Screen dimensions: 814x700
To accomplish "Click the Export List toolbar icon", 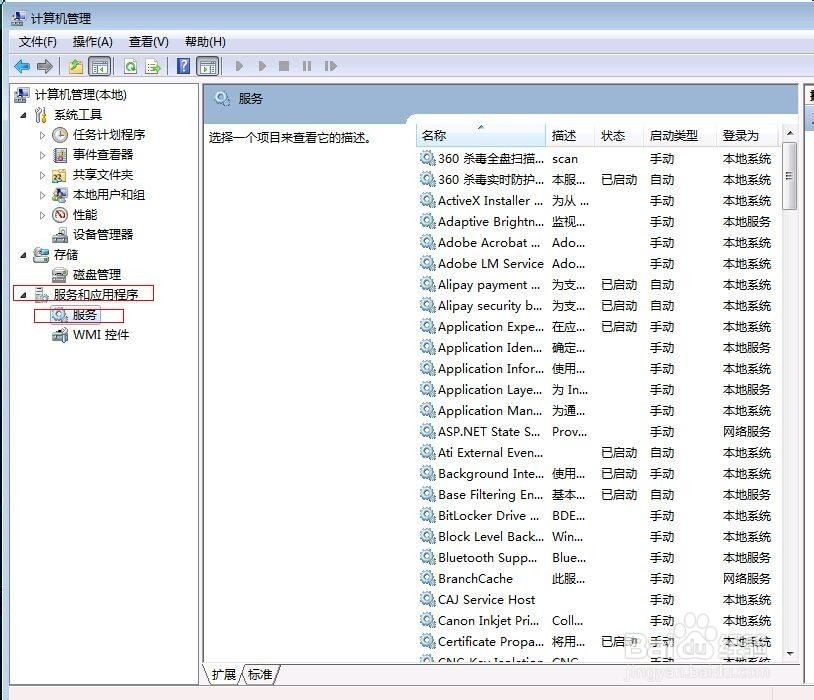I will click(x=153, y=66).
